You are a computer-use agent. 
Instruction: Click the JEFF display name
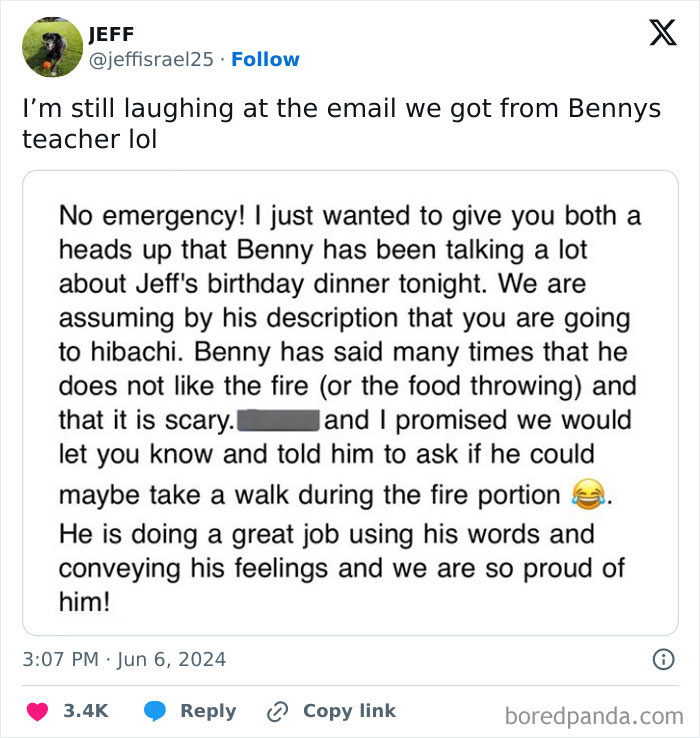tap(112, 36)
